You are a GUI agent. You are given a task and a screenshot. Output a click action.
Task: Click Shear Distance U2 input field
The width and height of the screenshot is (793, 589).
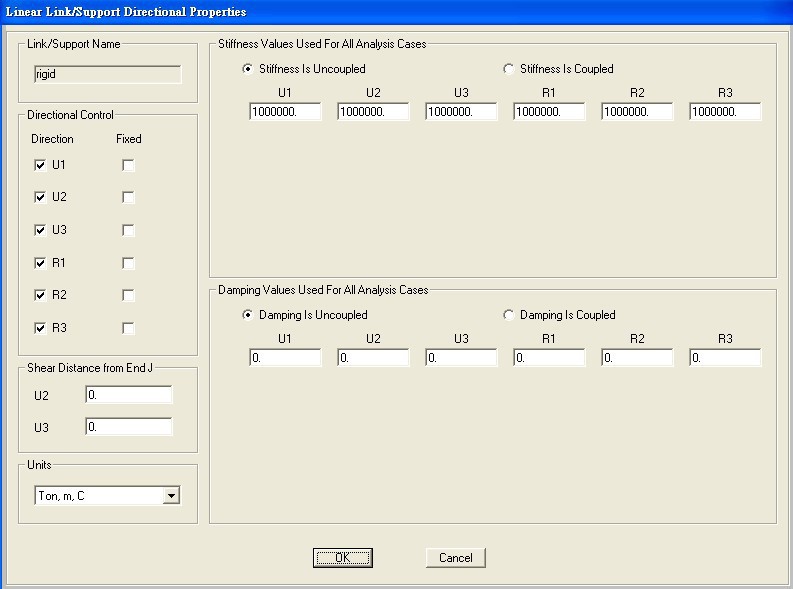point(128,395)
